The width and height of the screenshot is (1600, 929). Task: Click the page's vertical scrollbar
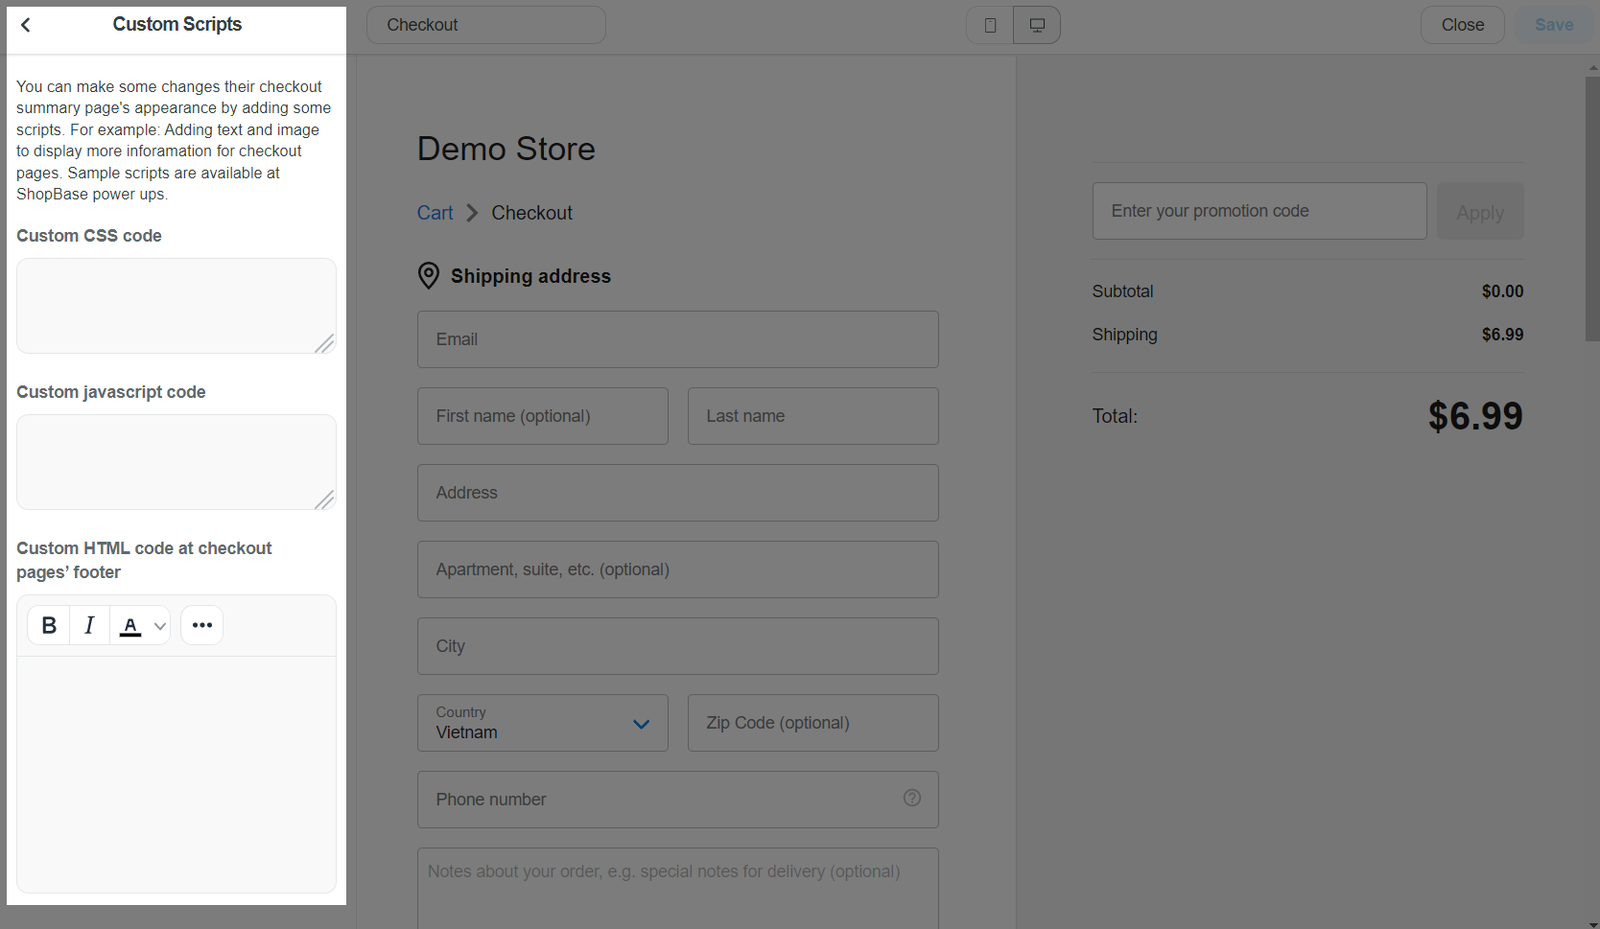1592,210
